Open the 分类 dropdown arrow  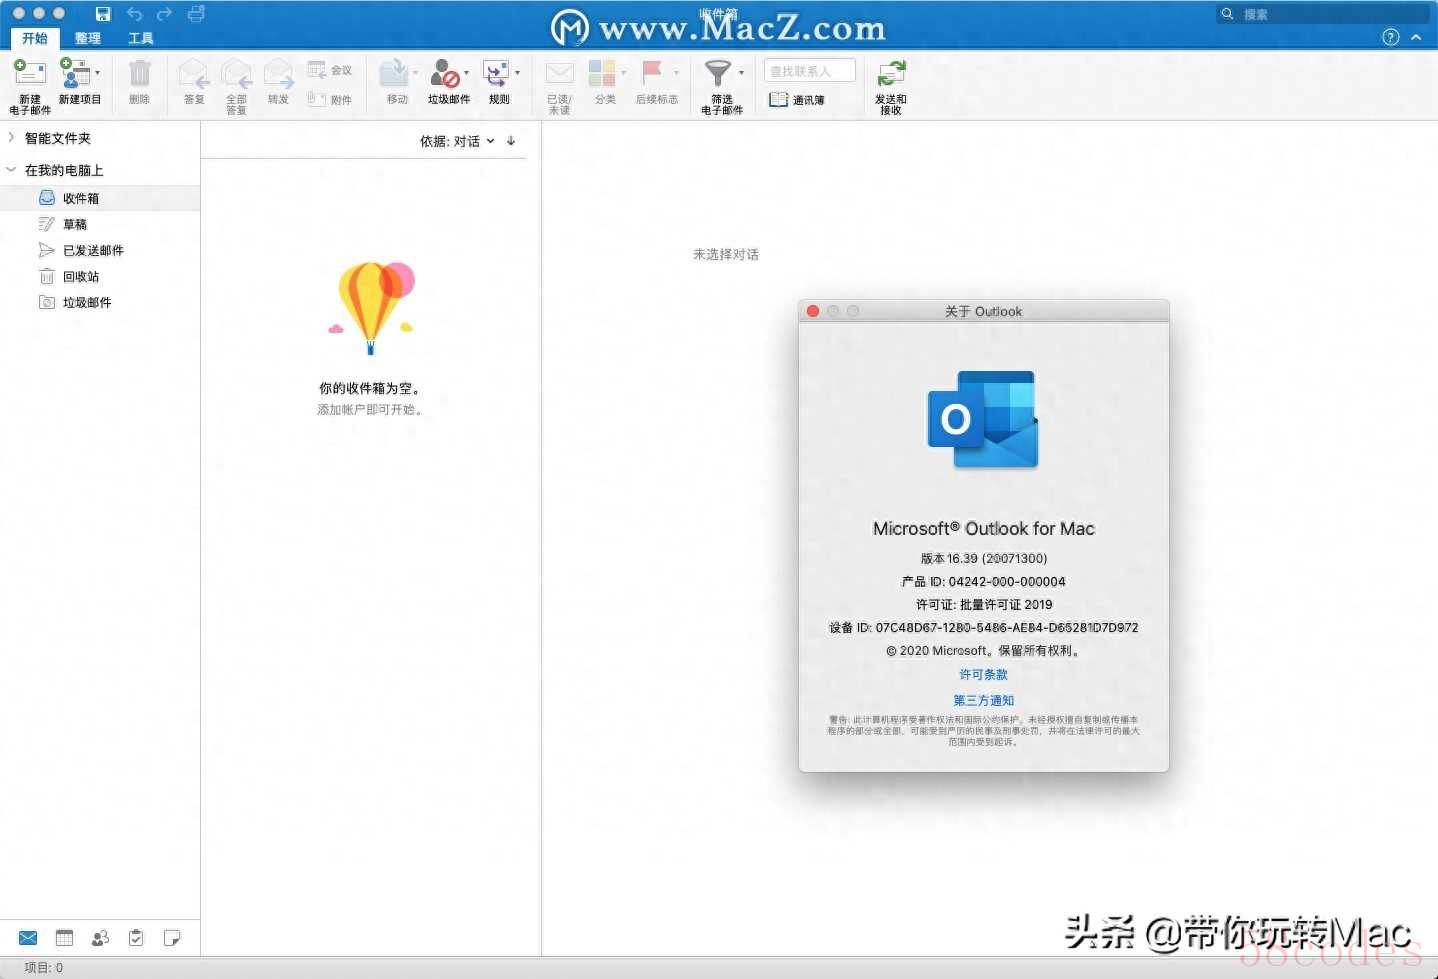pyautogui.click(x=623, y=73)
